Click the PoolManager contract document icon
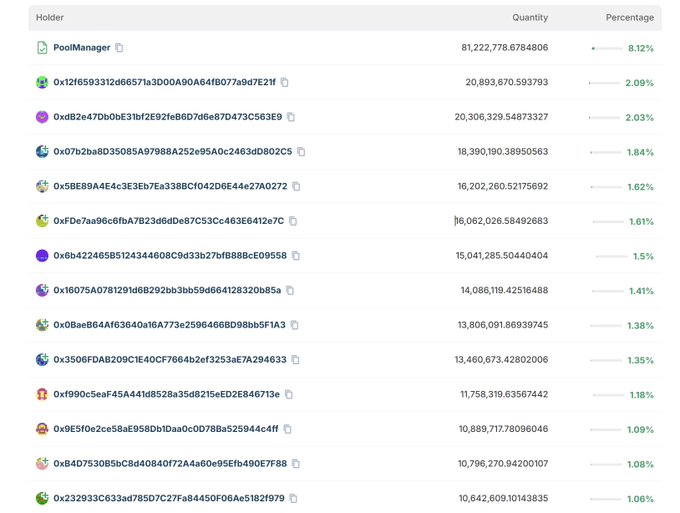The image size is (680, 513). coord(42,48)
